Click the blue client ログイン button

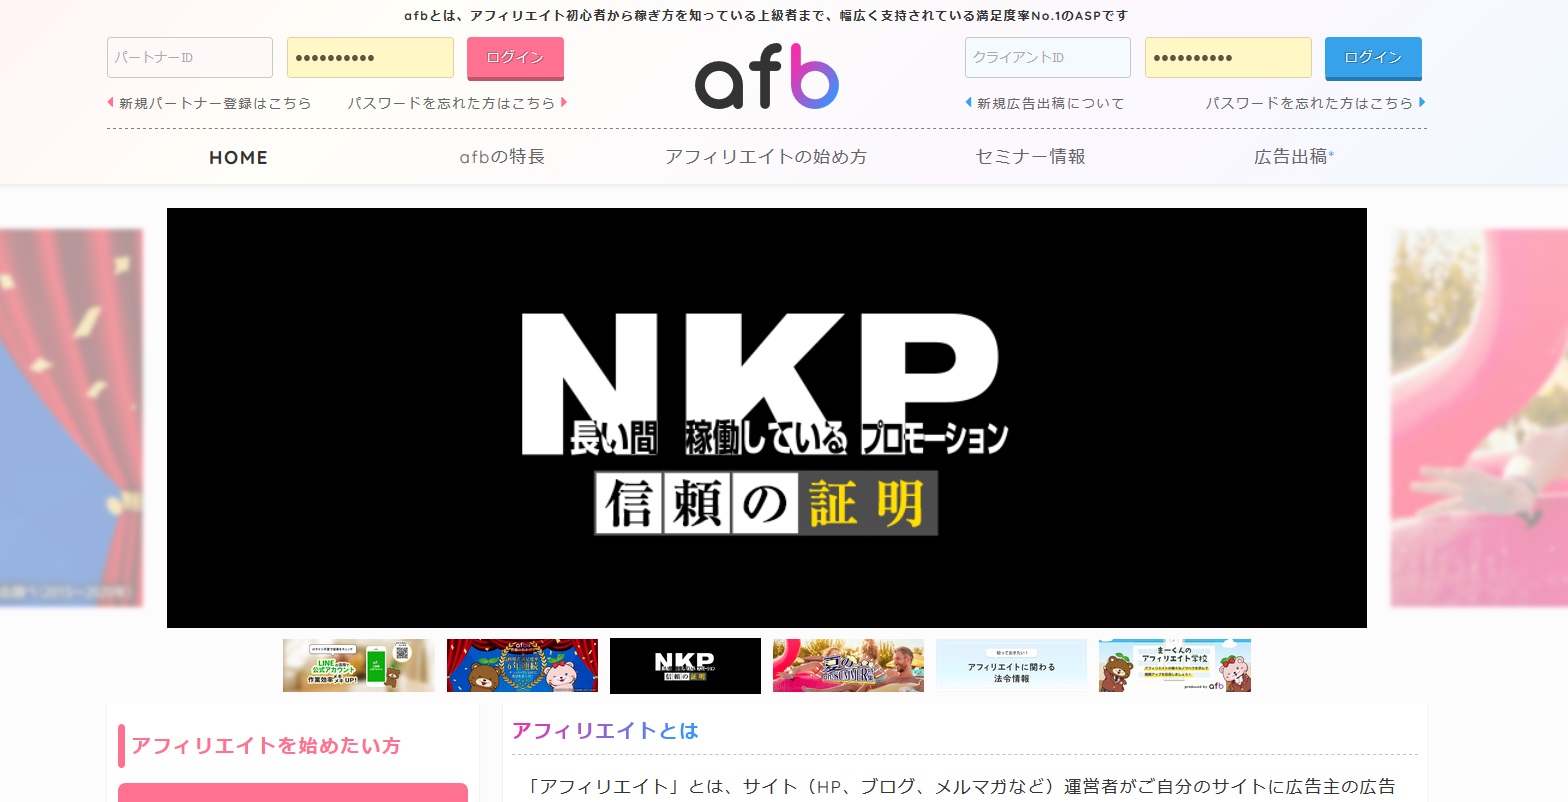pyautogui.click(x=1373, y=58)
